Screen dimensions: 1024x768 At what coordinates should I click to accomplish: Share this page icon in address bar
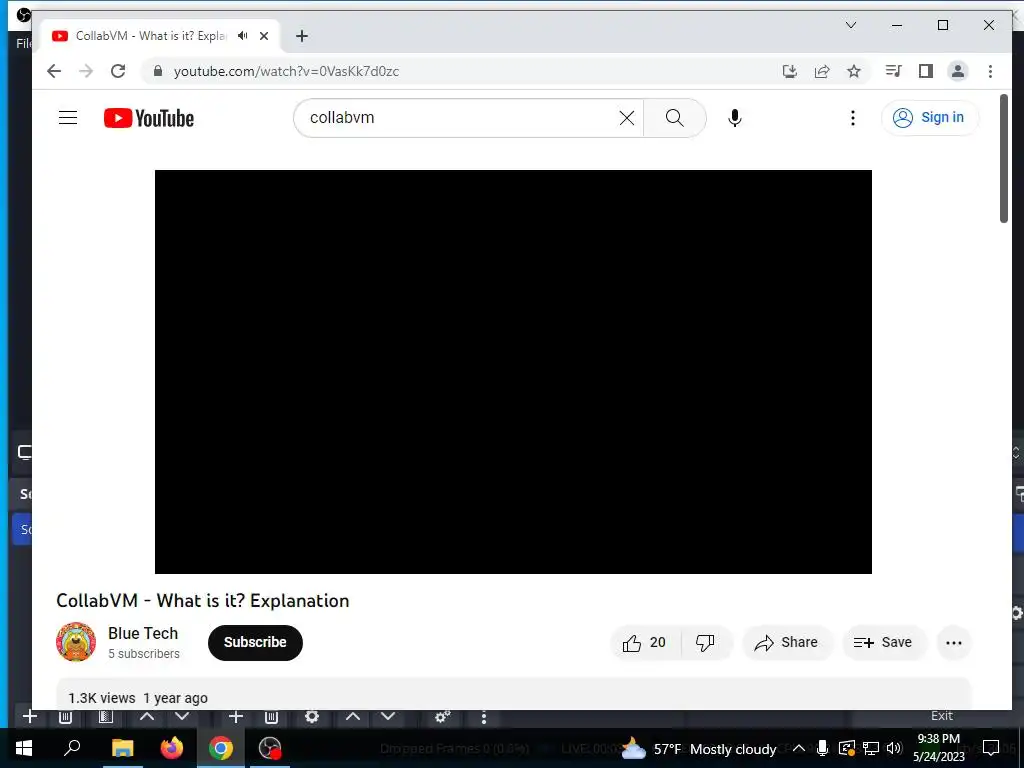click(822, 71)
